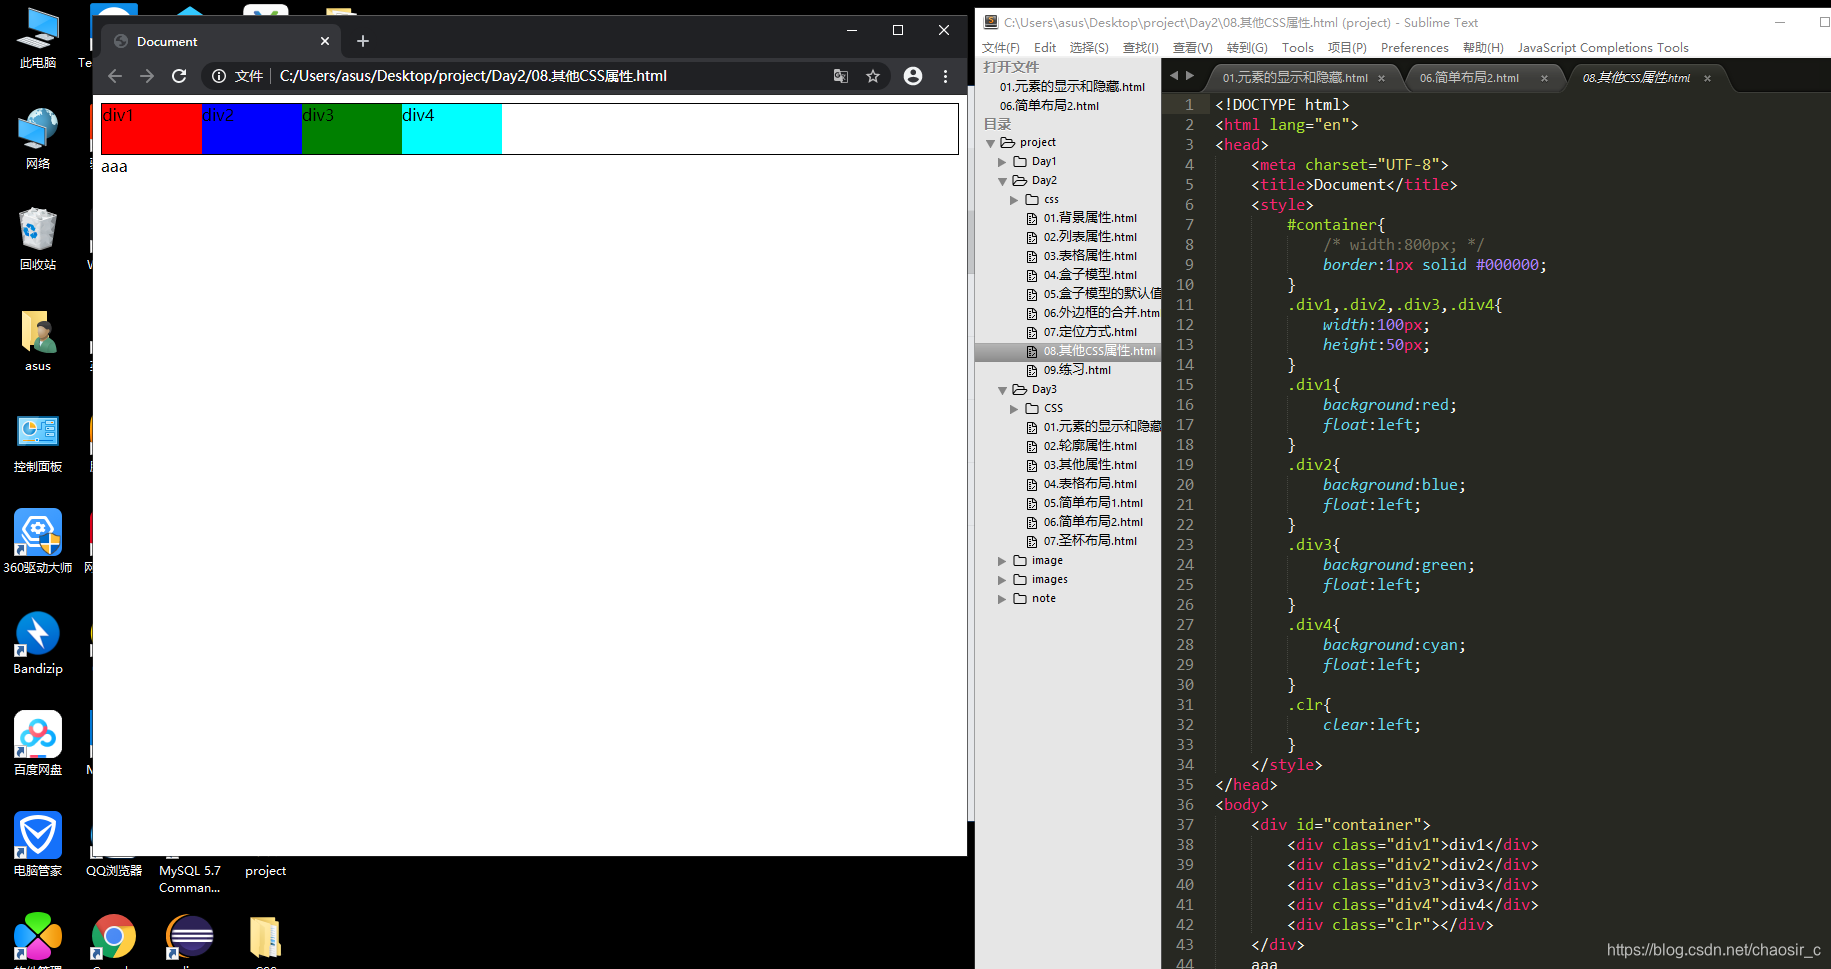Click Sublime tab scroll right arrow
This screenshot has height=969, width=1831.
[x=1190, y=75]
